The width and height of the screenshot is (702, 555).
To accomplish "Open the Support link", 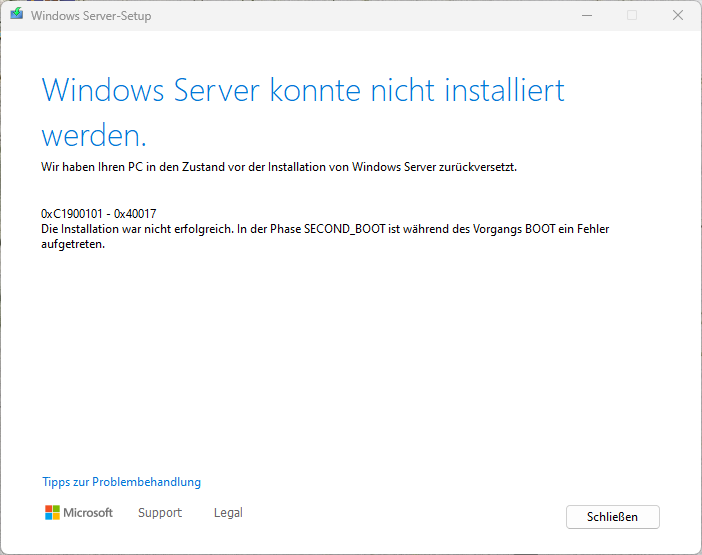I will [x=160, y=512].
